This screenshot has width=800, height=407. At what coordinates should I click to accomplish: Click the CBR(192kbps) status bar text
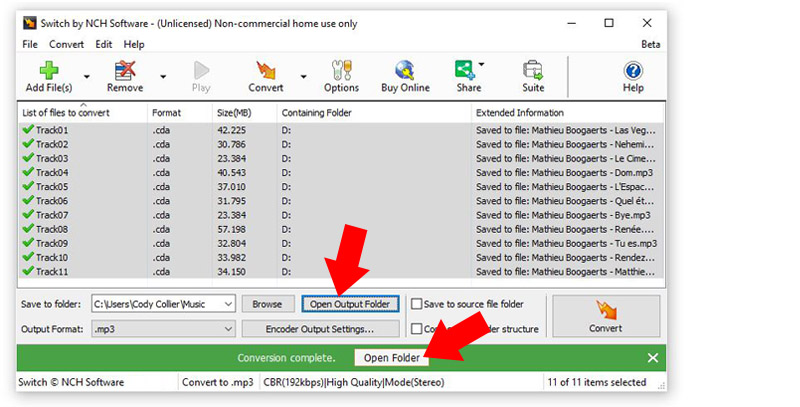(354, 382)
